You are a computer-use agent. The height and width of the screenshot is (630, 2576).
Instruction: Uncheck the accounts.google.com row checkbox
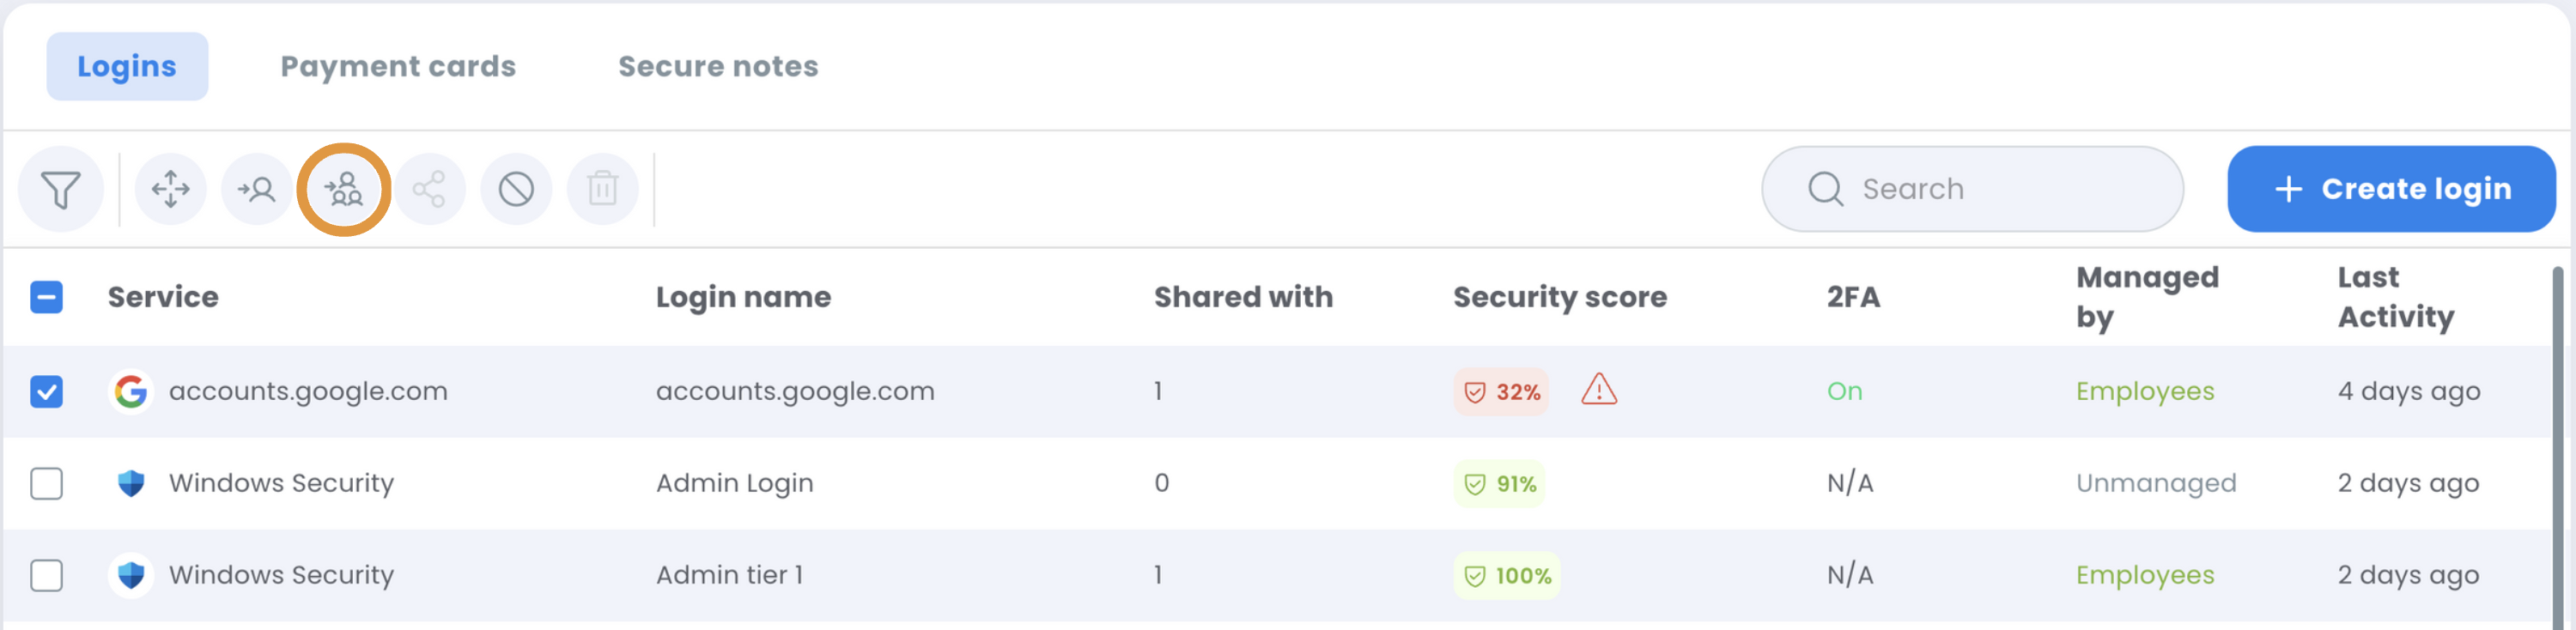point(46,392)
